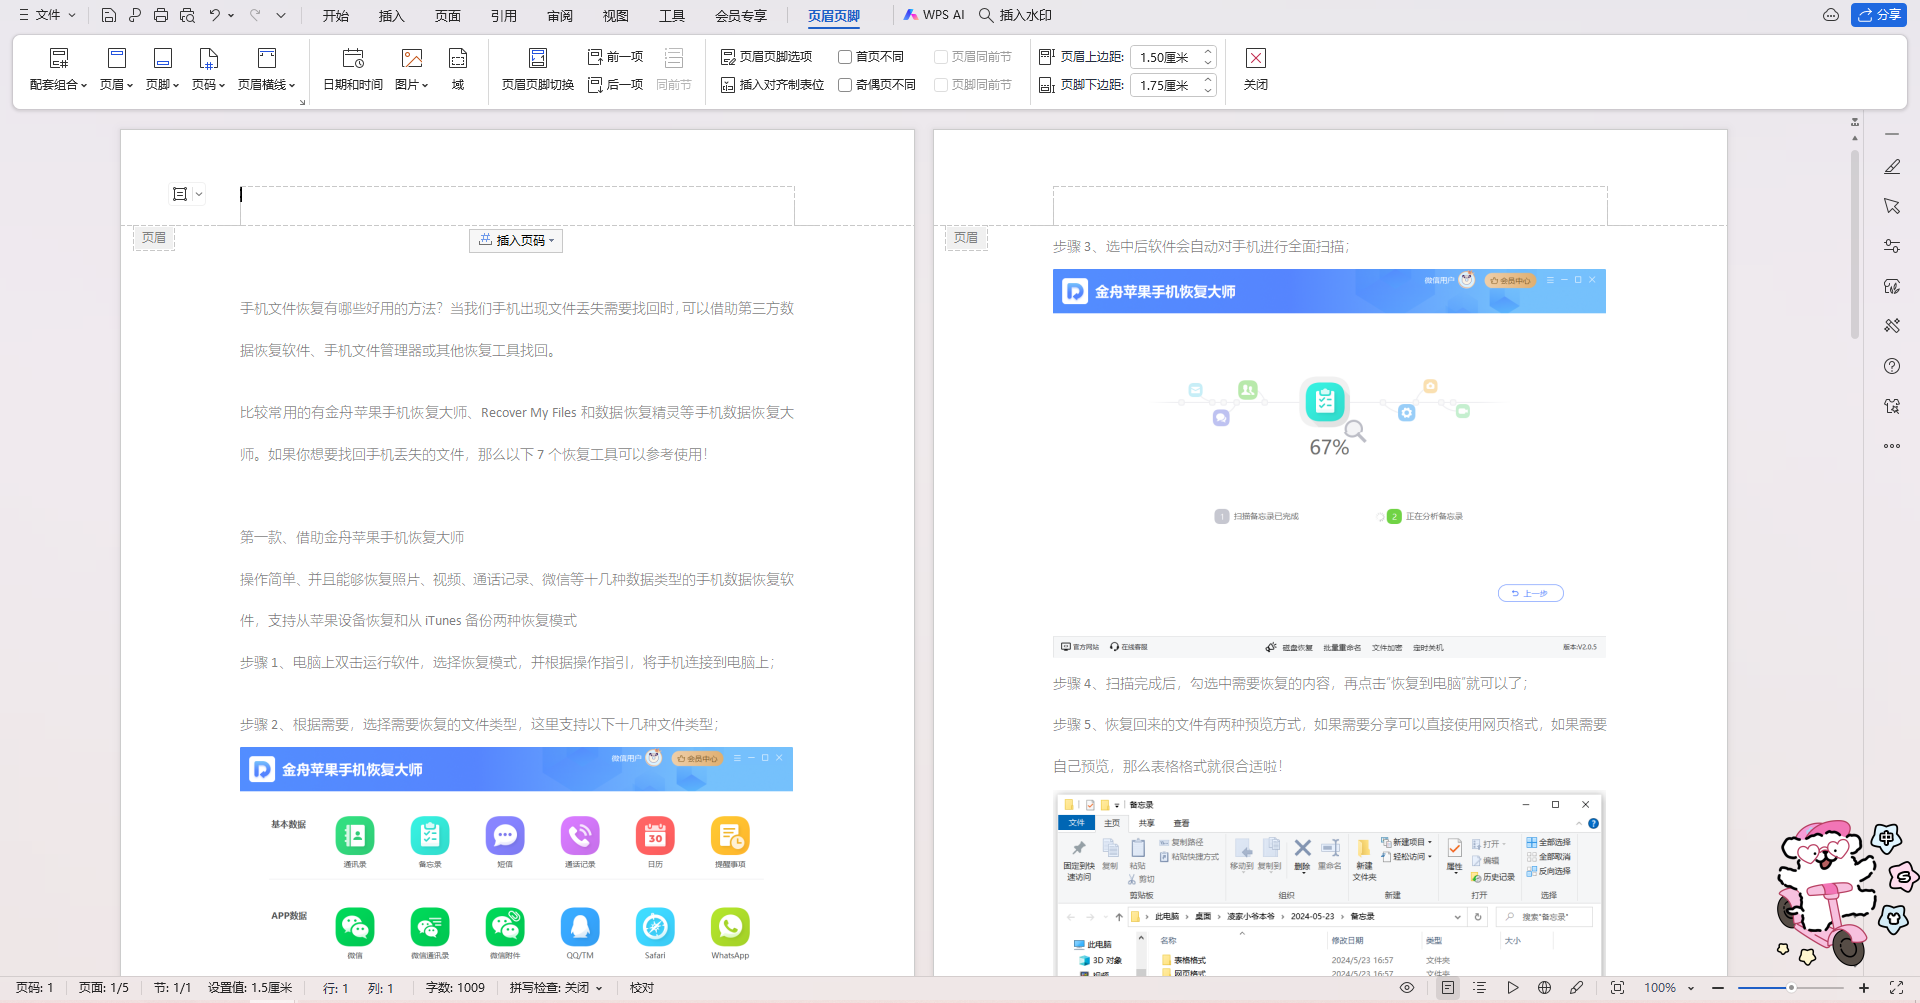This screenshot has height=1003, width=1920.
Task: Click 页面: 1/5 in status bar
Action: [104, 988]
